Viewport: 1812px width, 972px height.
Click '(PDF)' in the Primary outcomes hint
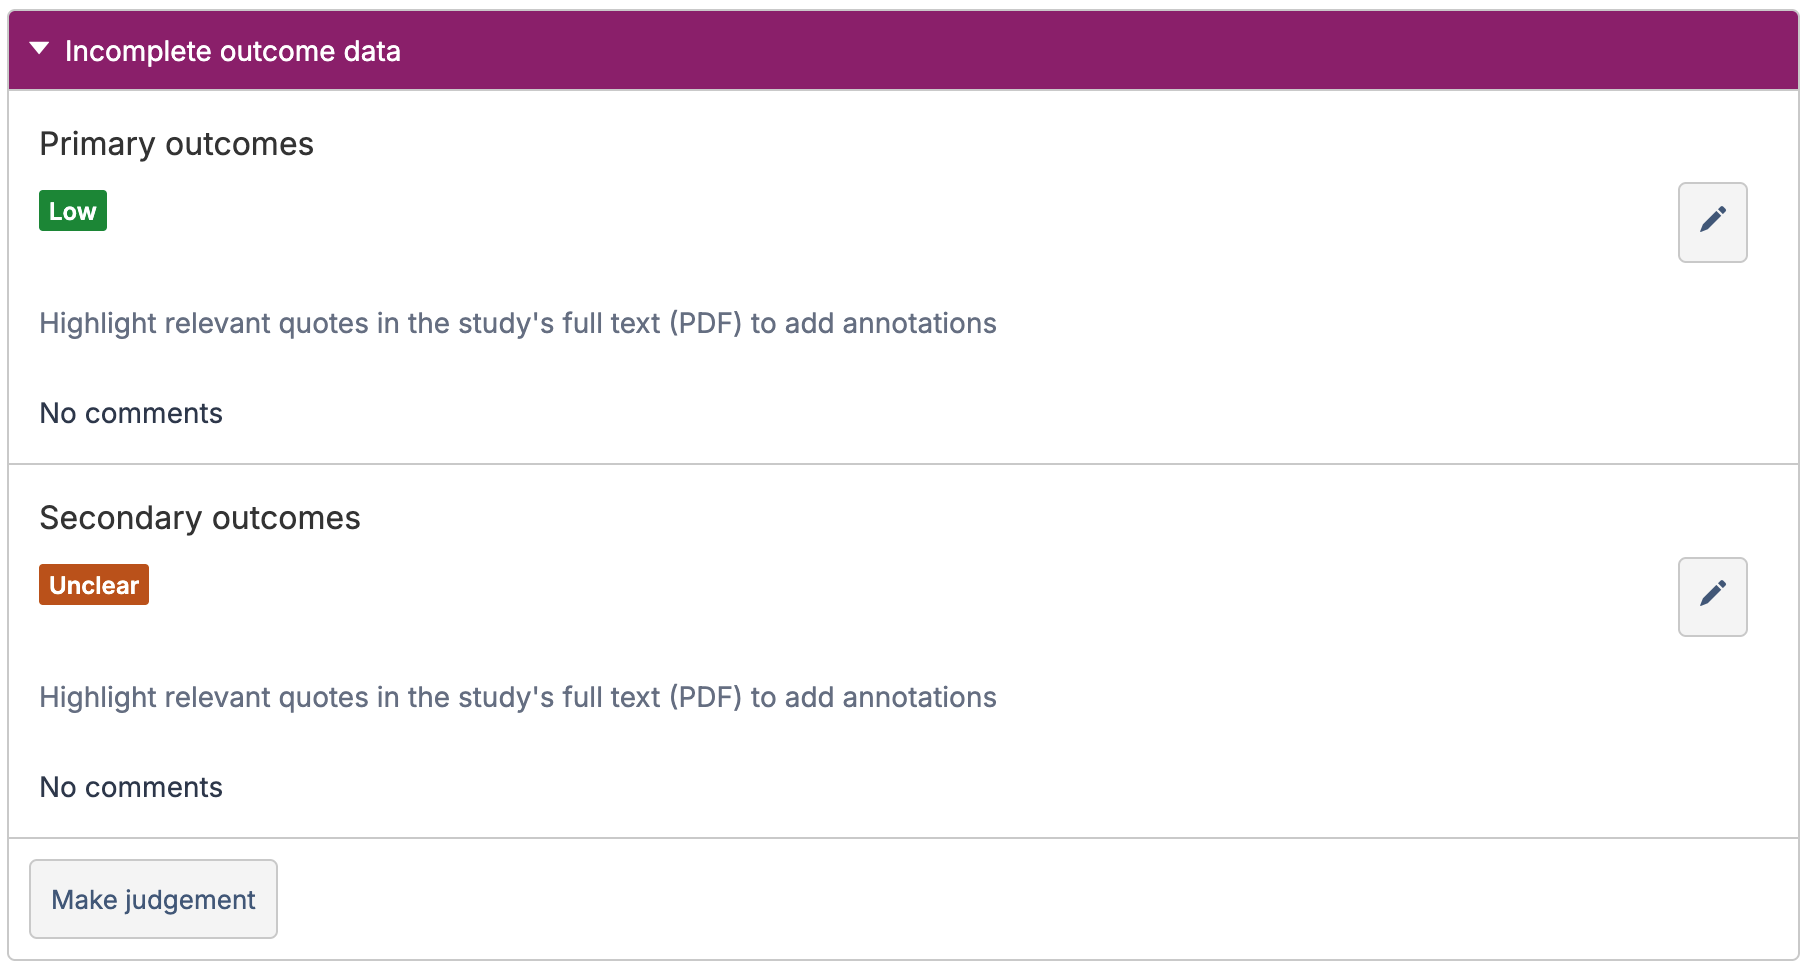coord(705,323)
